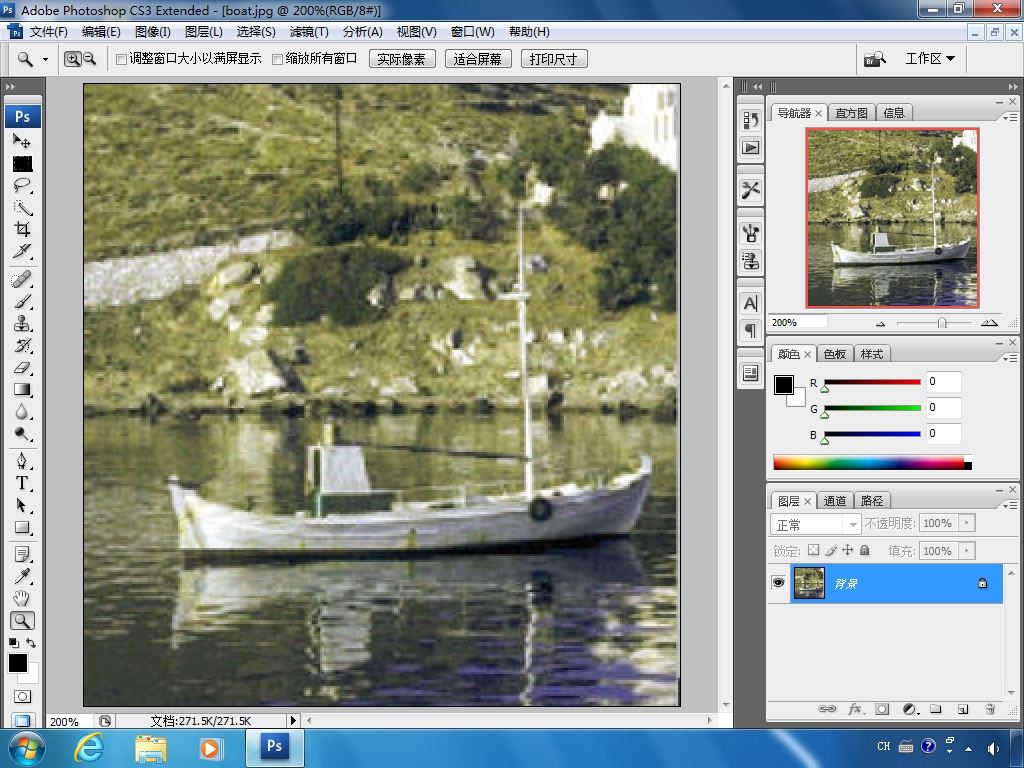Switch to the 直方图 tab
The image size is (1024, 768).
pyautogui.click(x=851, y=113)
